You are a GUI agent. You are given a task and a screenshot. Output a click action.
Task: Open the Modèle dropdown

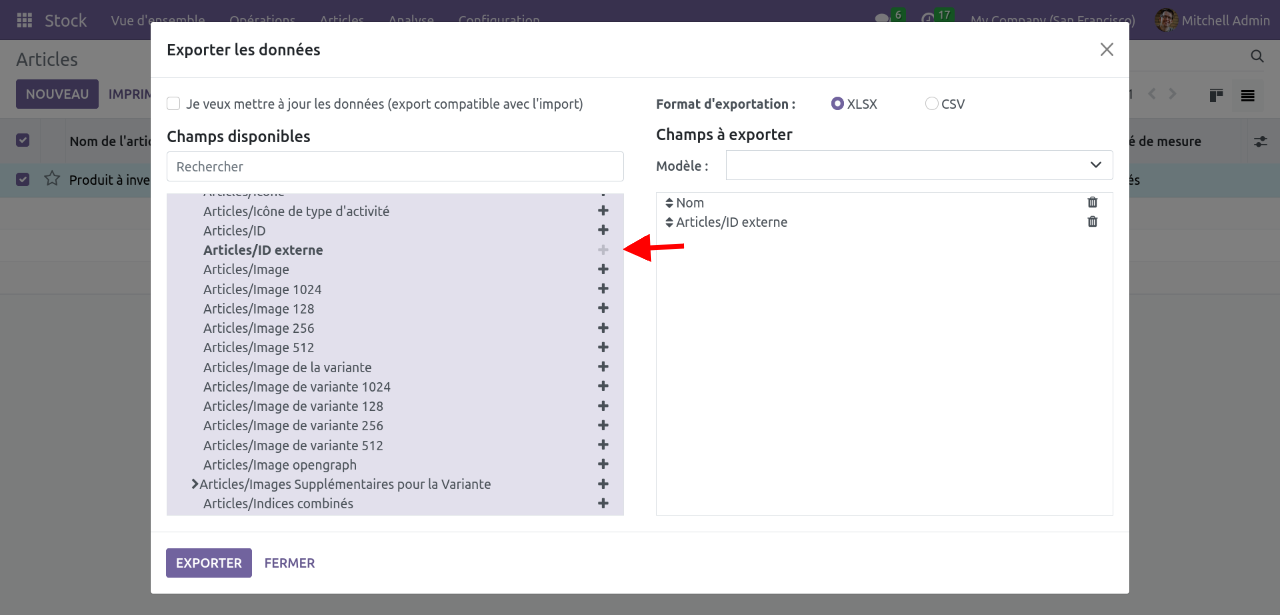919,165
